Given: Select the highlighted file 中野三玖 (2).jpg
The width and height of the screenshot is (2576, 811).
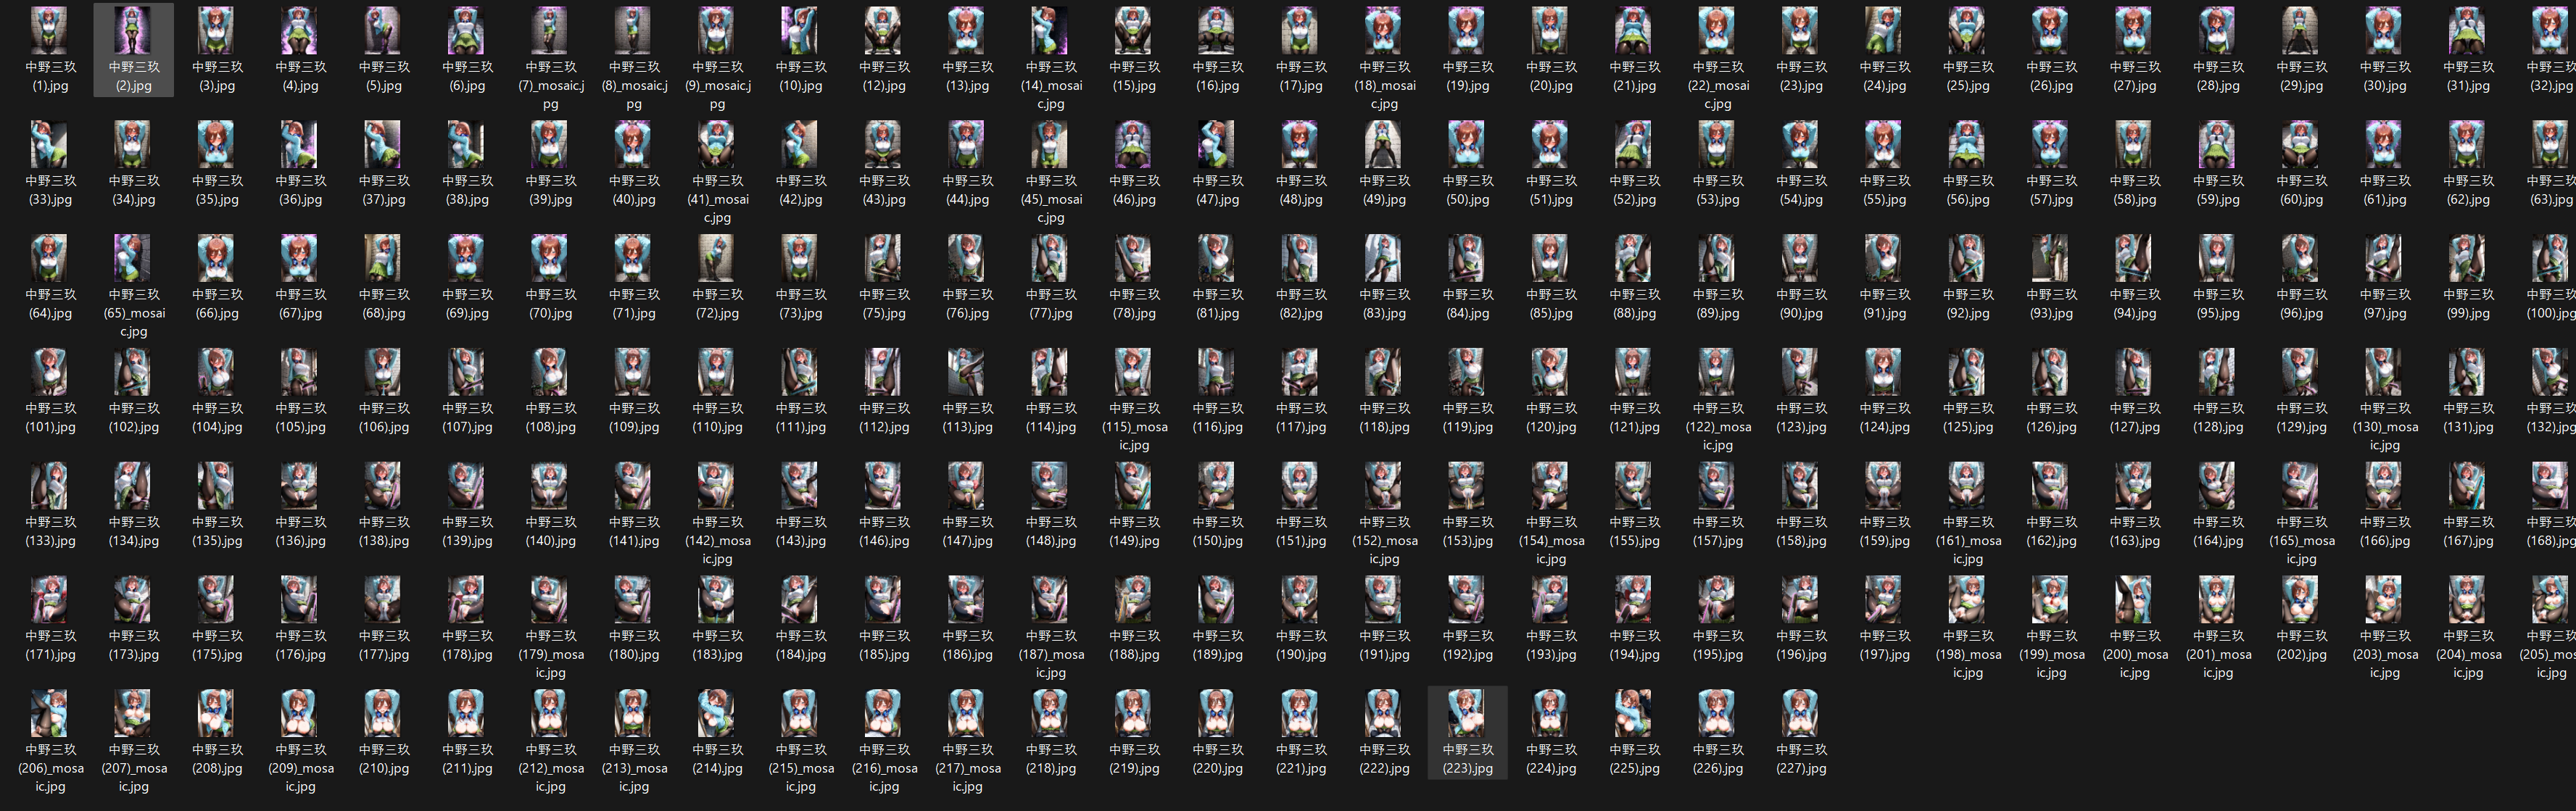Looking at the screenshot, I should (x=134, y=49).
